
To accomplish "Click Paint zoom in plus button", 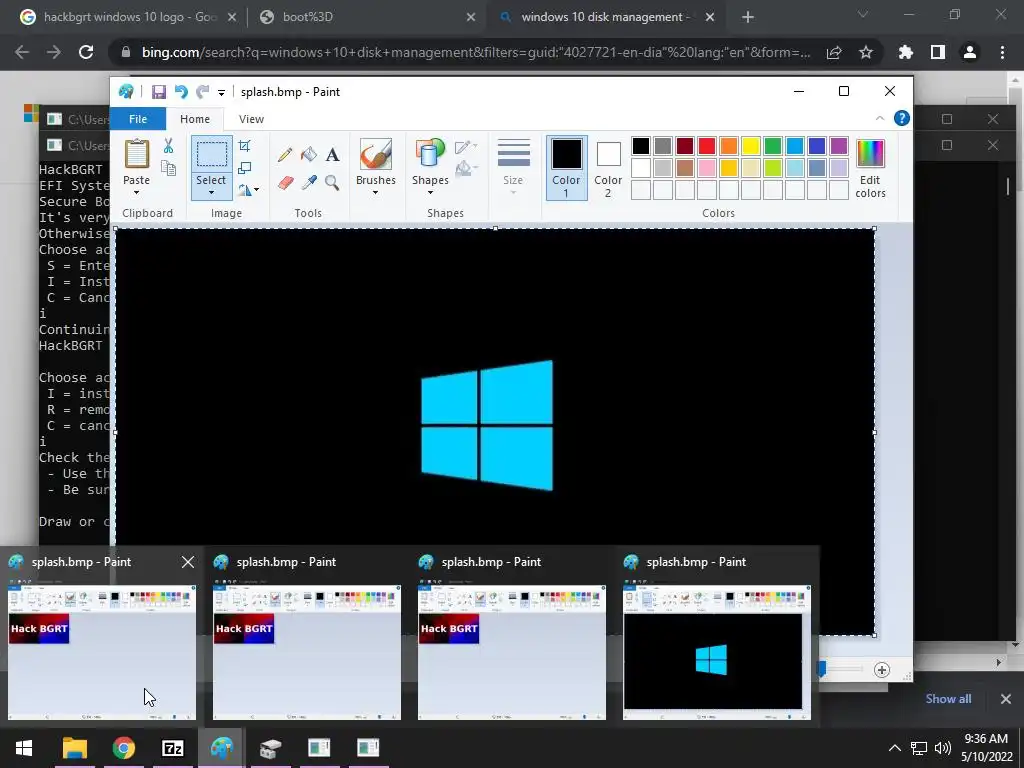I will tap(882, 670).
